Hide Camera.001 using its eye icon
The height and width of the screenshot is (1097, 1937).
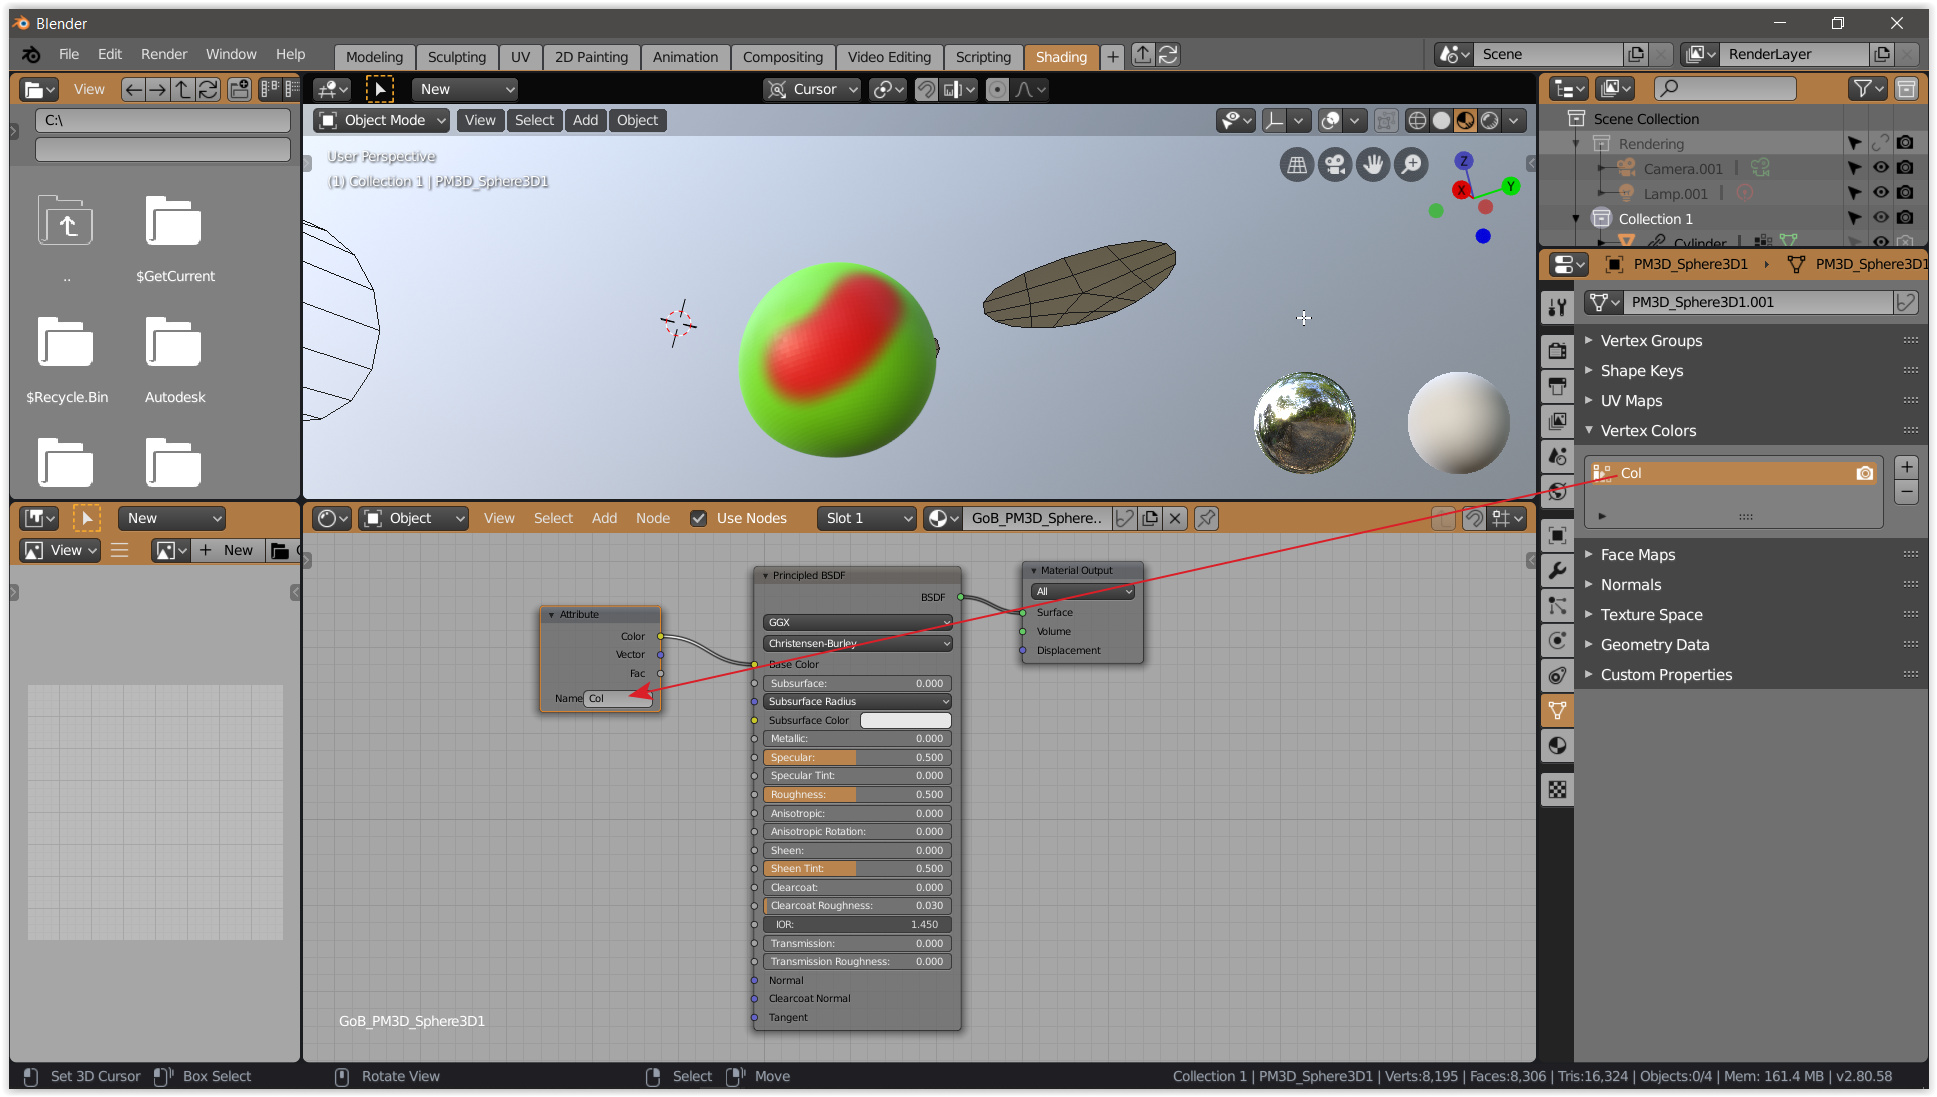1880,168
